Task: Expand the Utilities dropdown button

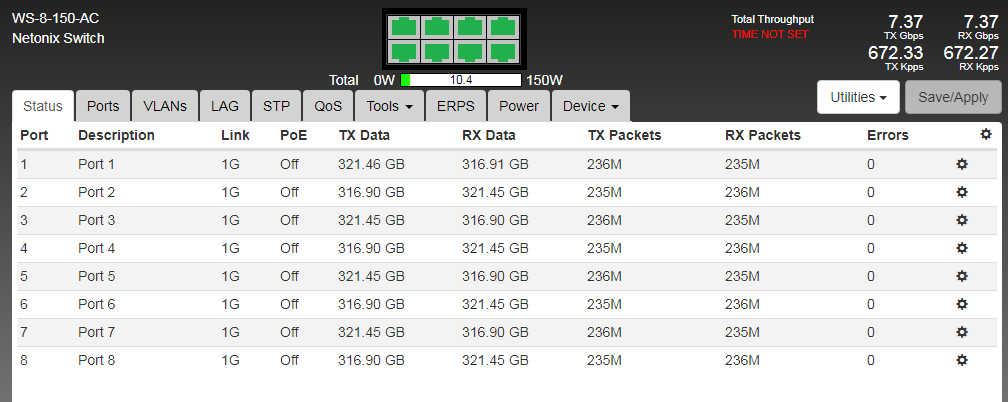Action: point(859,97)
